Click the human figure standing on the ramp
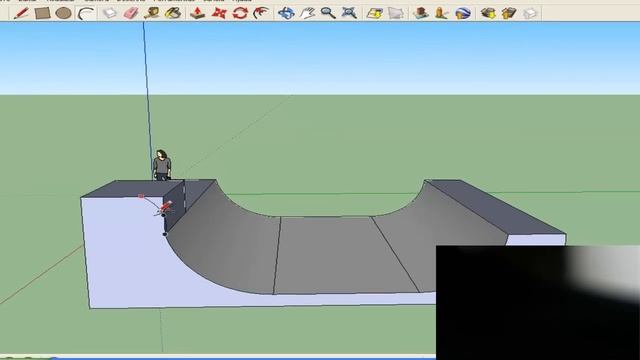The image size is (640, 360). 162,165
